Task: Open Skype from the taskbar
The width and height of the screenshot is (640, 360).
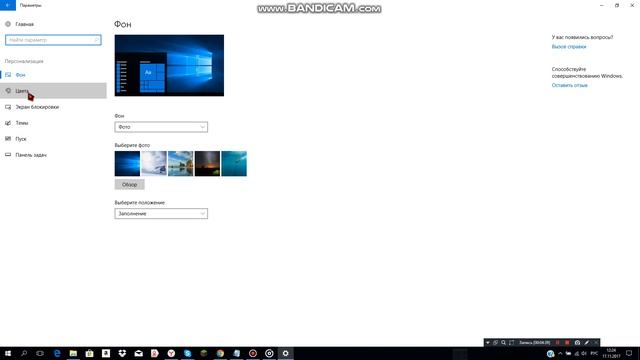Action: [x=187, y=353]
